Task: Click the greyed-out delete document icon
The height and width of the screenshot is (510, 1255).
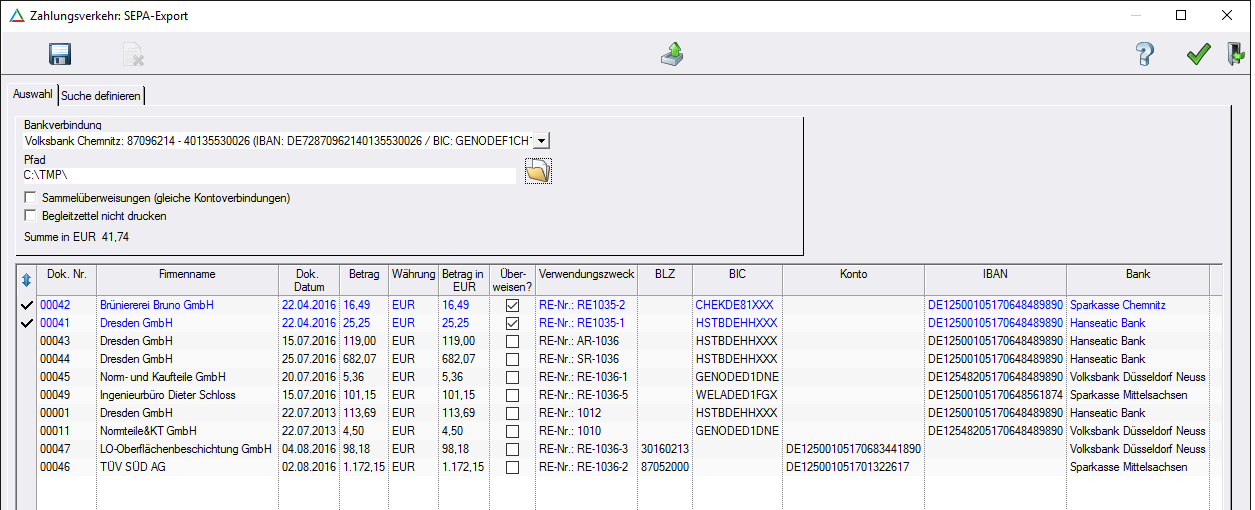Action: pyautogui.click(x=133, y=55)
